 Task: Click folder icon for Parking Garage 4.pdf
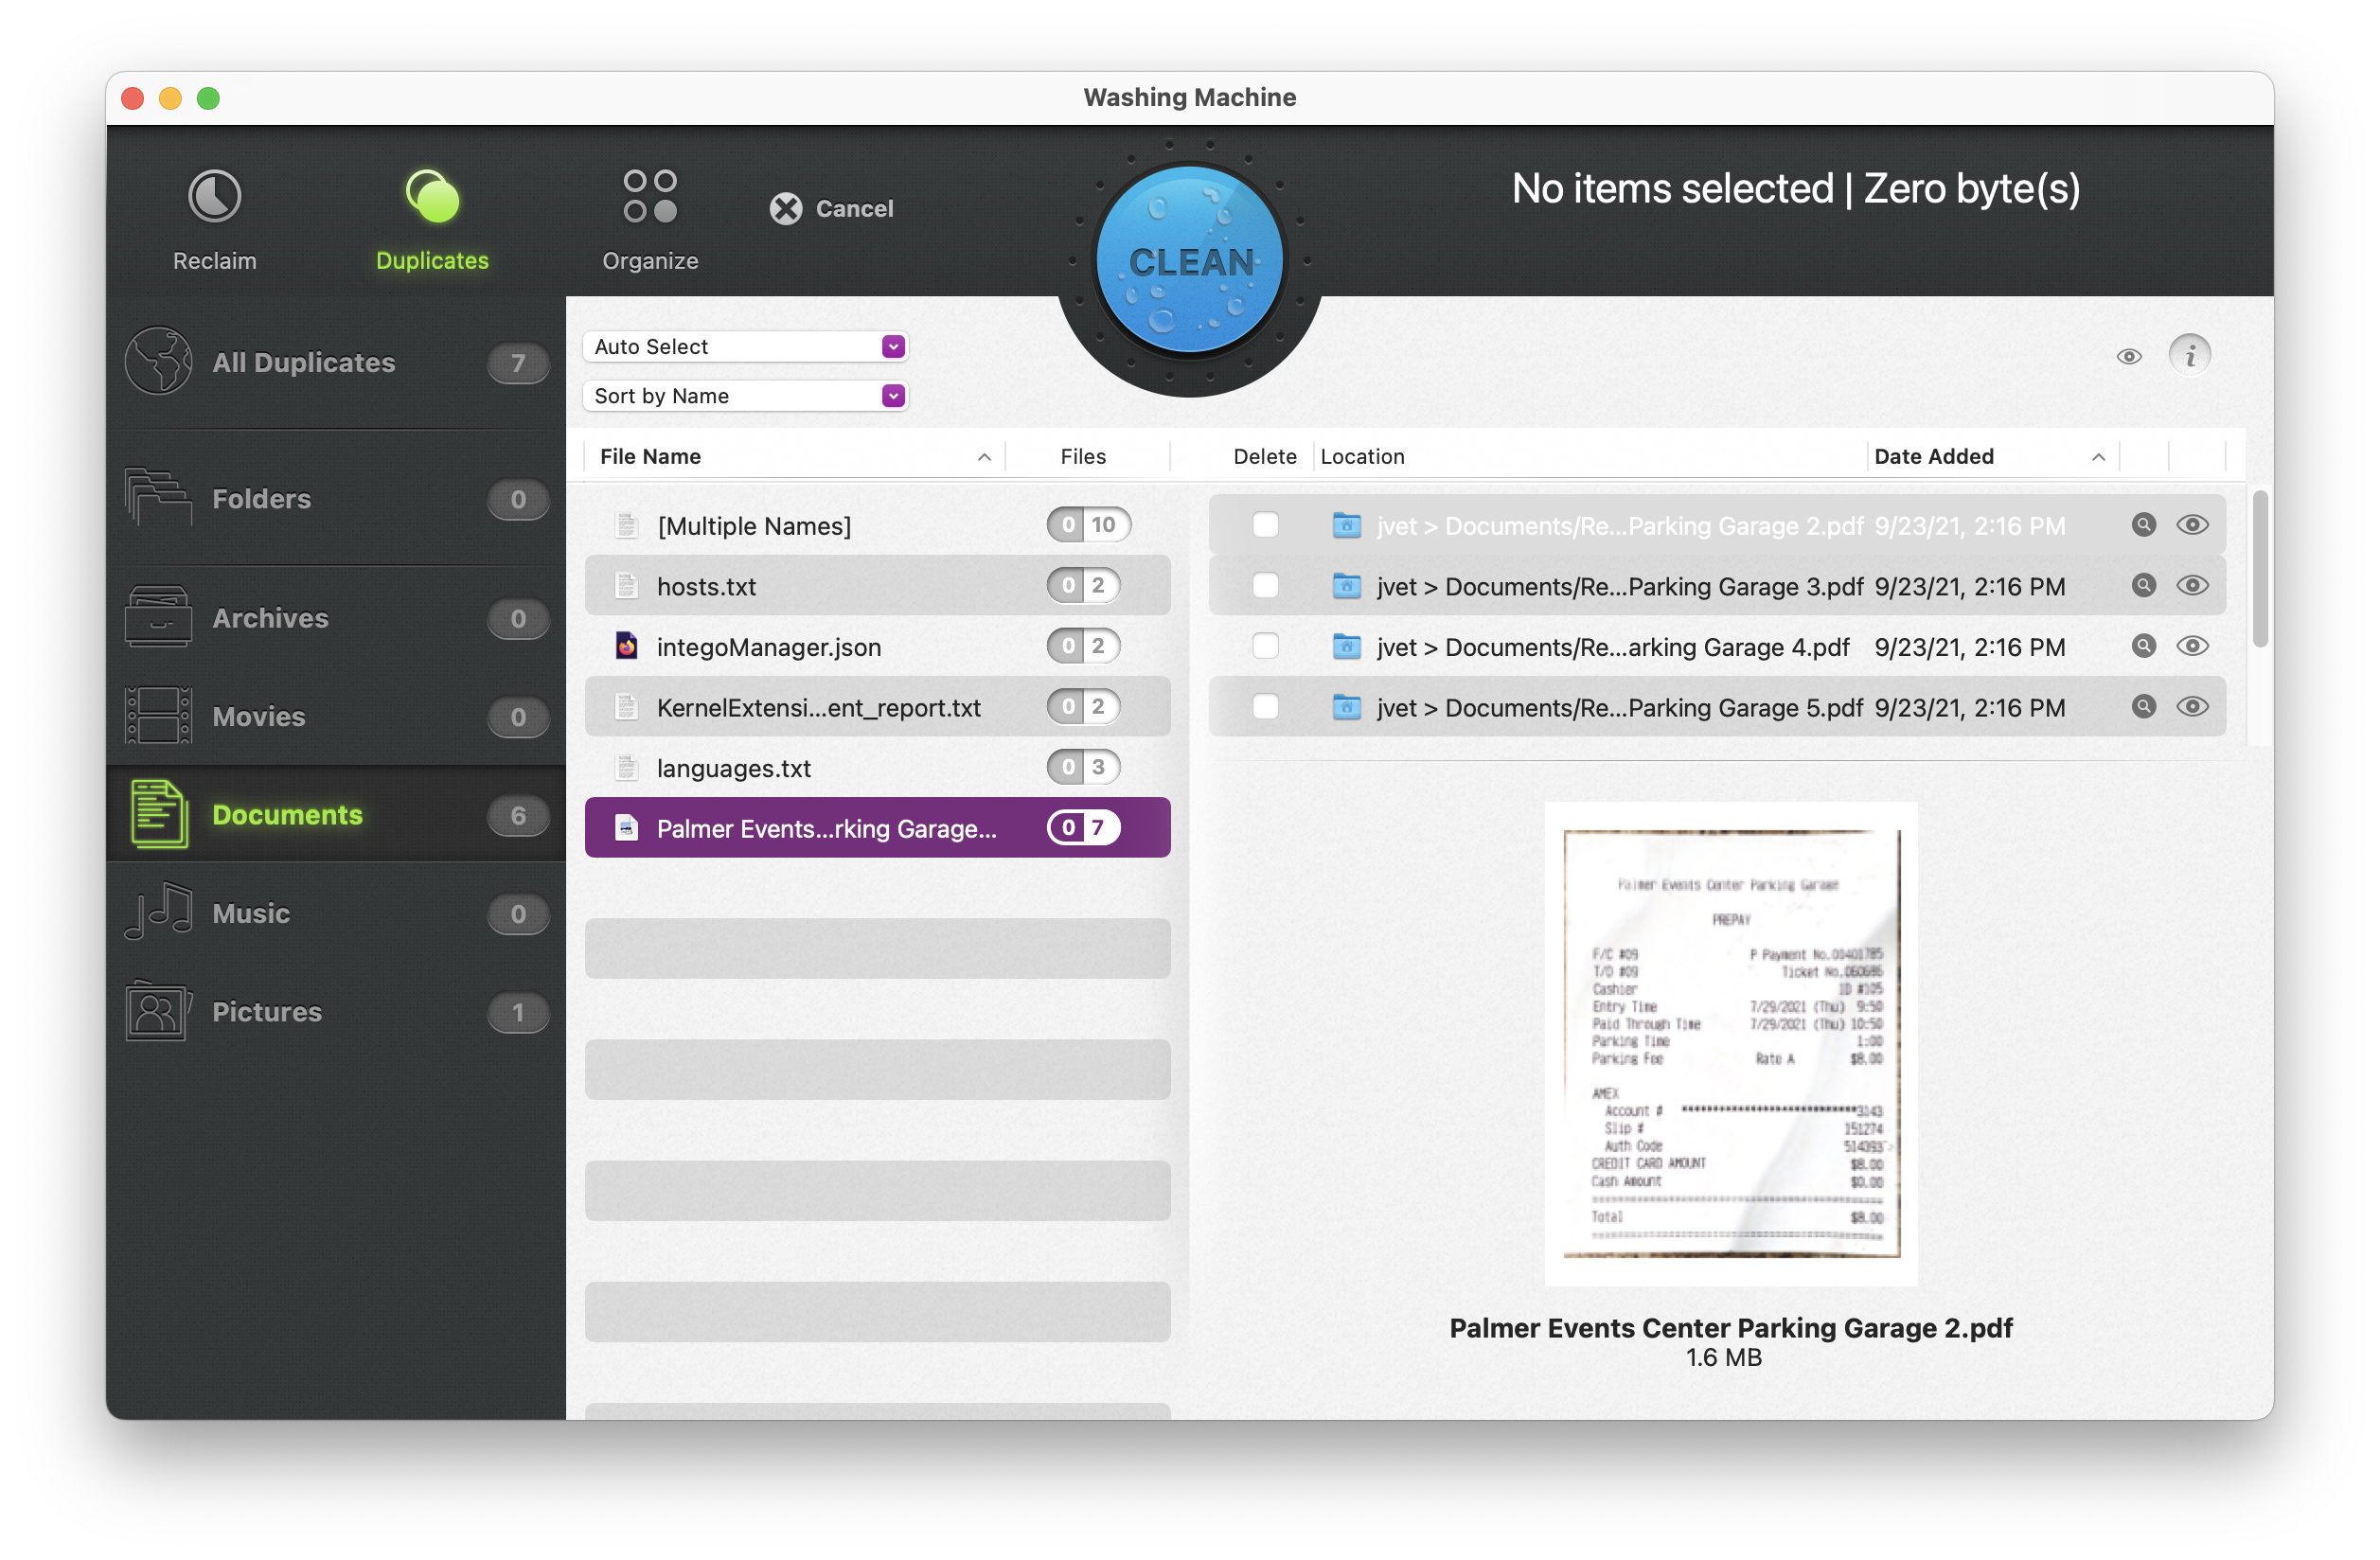point(1346,646)
